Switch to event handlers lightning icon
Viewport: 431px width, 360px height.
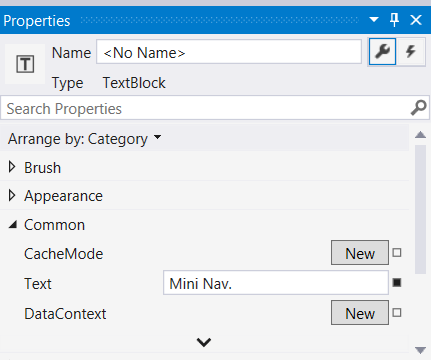pyautogui.click(x=411, y=52)
